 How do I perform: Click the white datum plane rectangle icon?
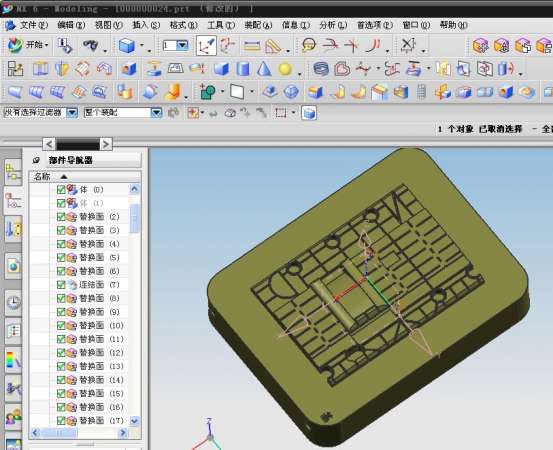[237, 92]
